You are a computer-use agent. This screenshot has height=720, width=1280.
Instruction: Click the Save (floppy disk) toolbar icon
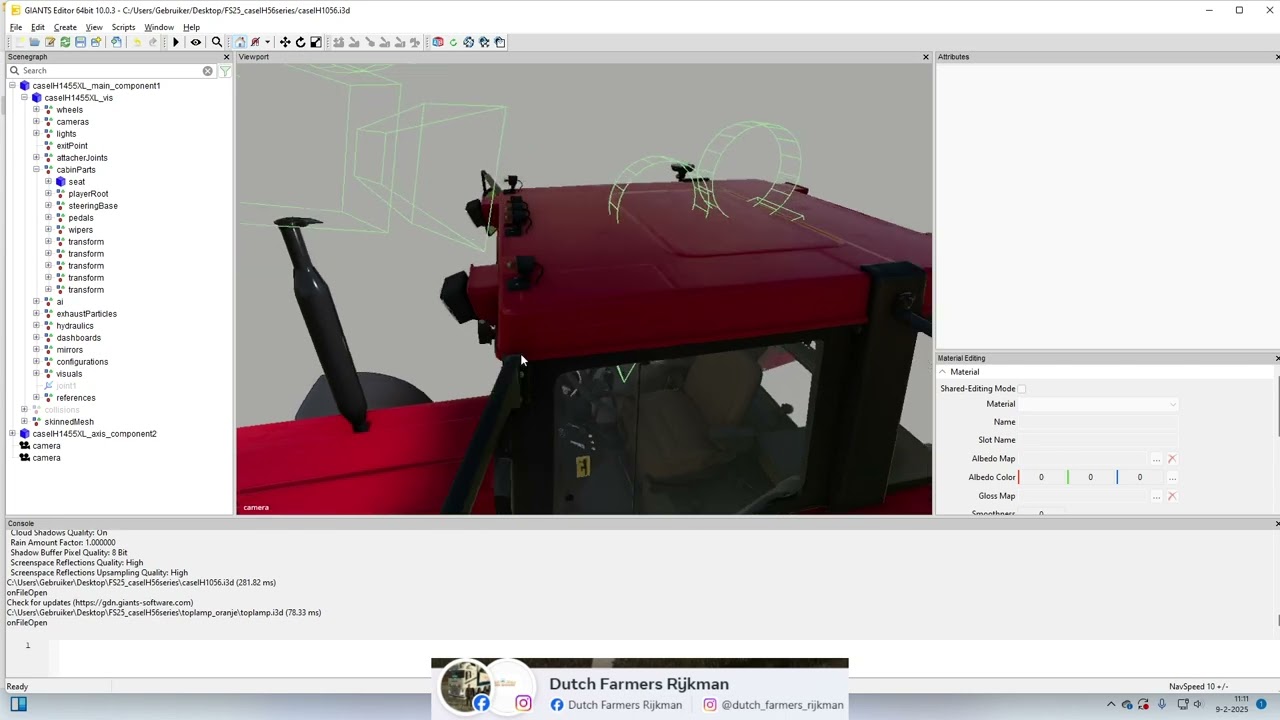click(x=81, y=42)
